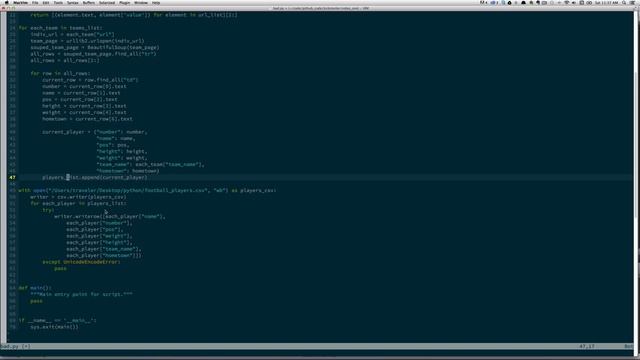The image size is (640, 360).
Task: Click the 'for row in all_rows:' line
Action: click(x=60, y=73)
